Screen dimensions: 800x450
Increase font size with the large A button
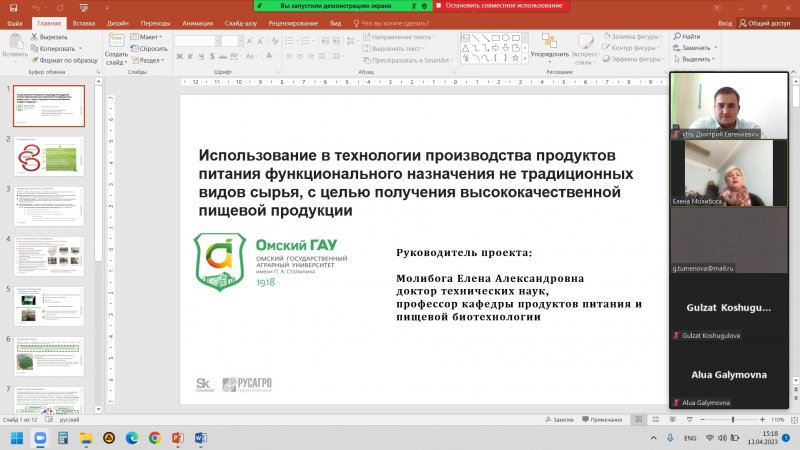click(x=249, y=41)
